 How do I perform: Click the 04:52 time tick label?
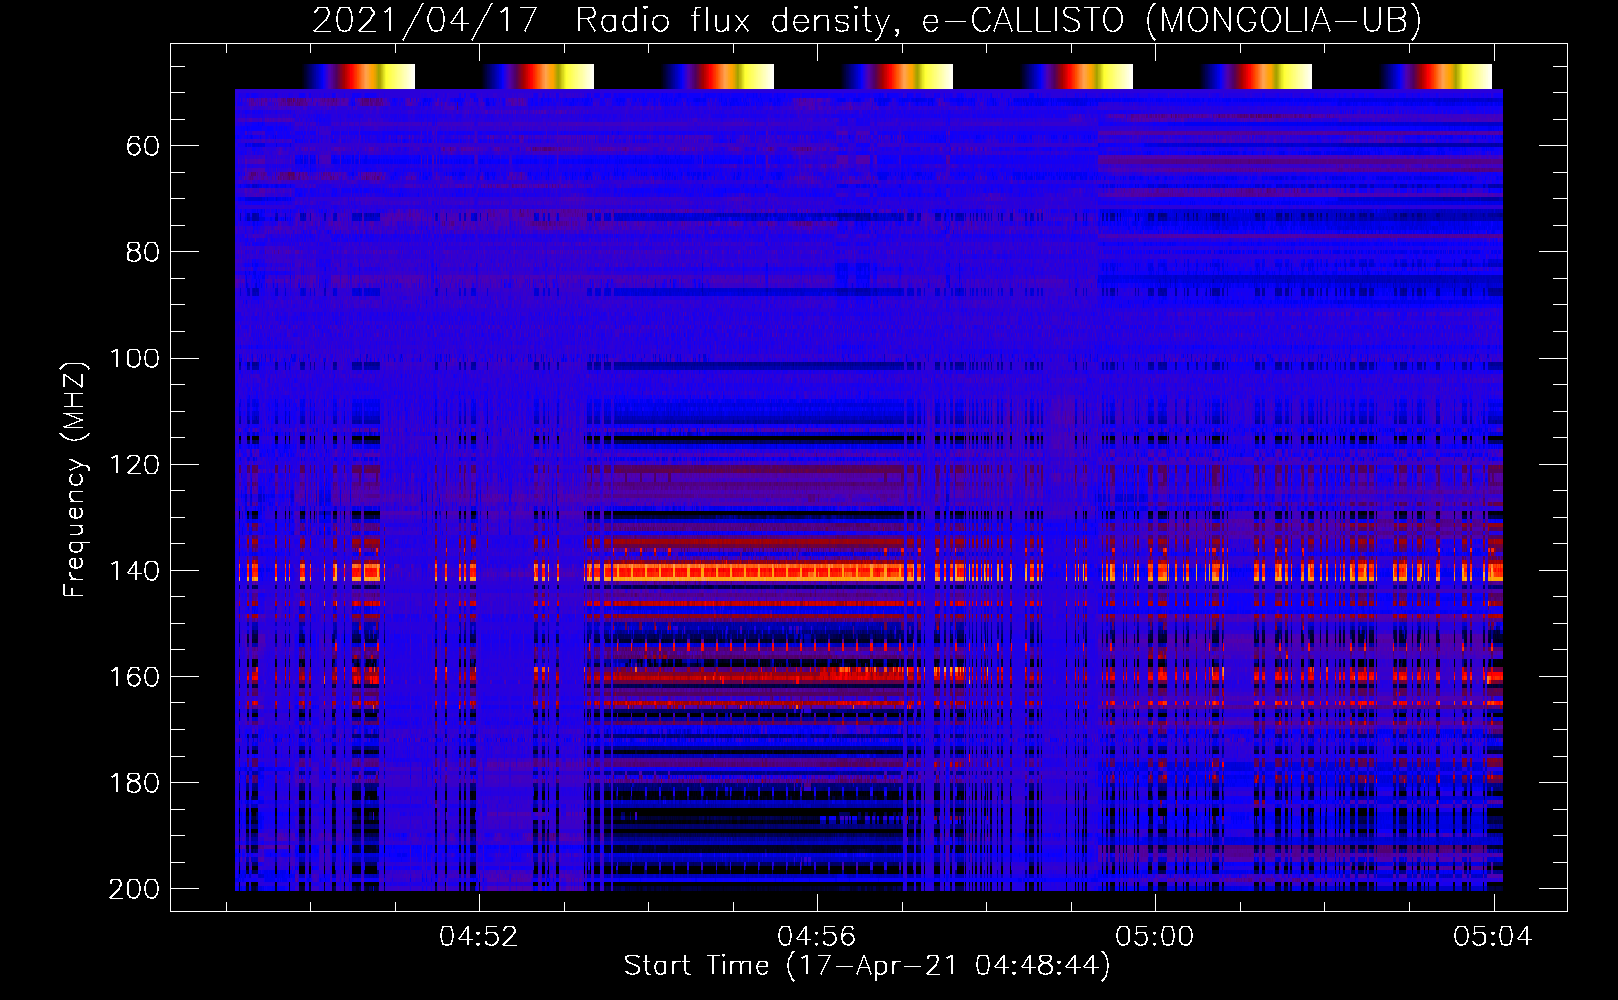pyautogui.click(x=479, y=936)
